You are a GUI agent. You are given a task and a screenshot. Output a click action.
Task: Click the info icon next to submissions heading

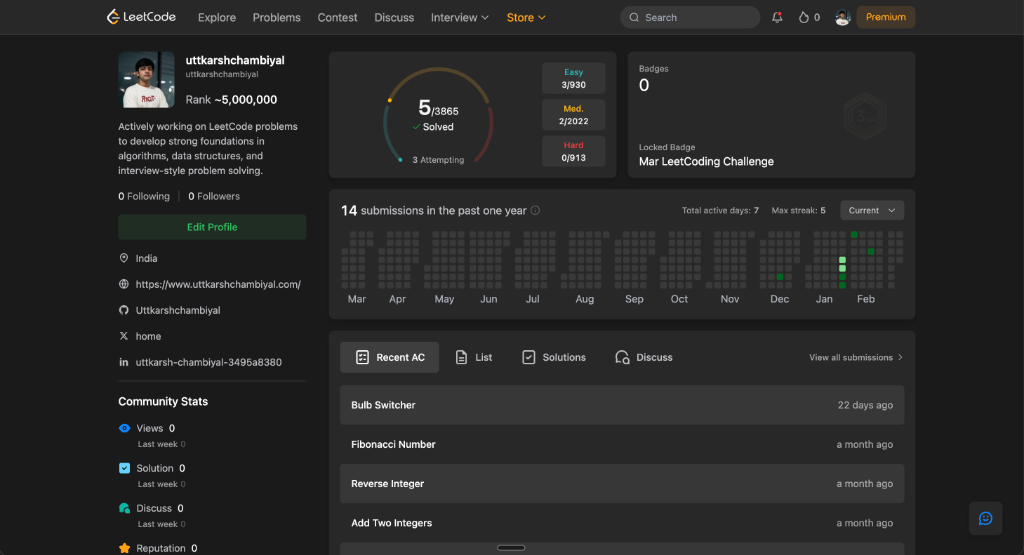click(x=536, y=210)
